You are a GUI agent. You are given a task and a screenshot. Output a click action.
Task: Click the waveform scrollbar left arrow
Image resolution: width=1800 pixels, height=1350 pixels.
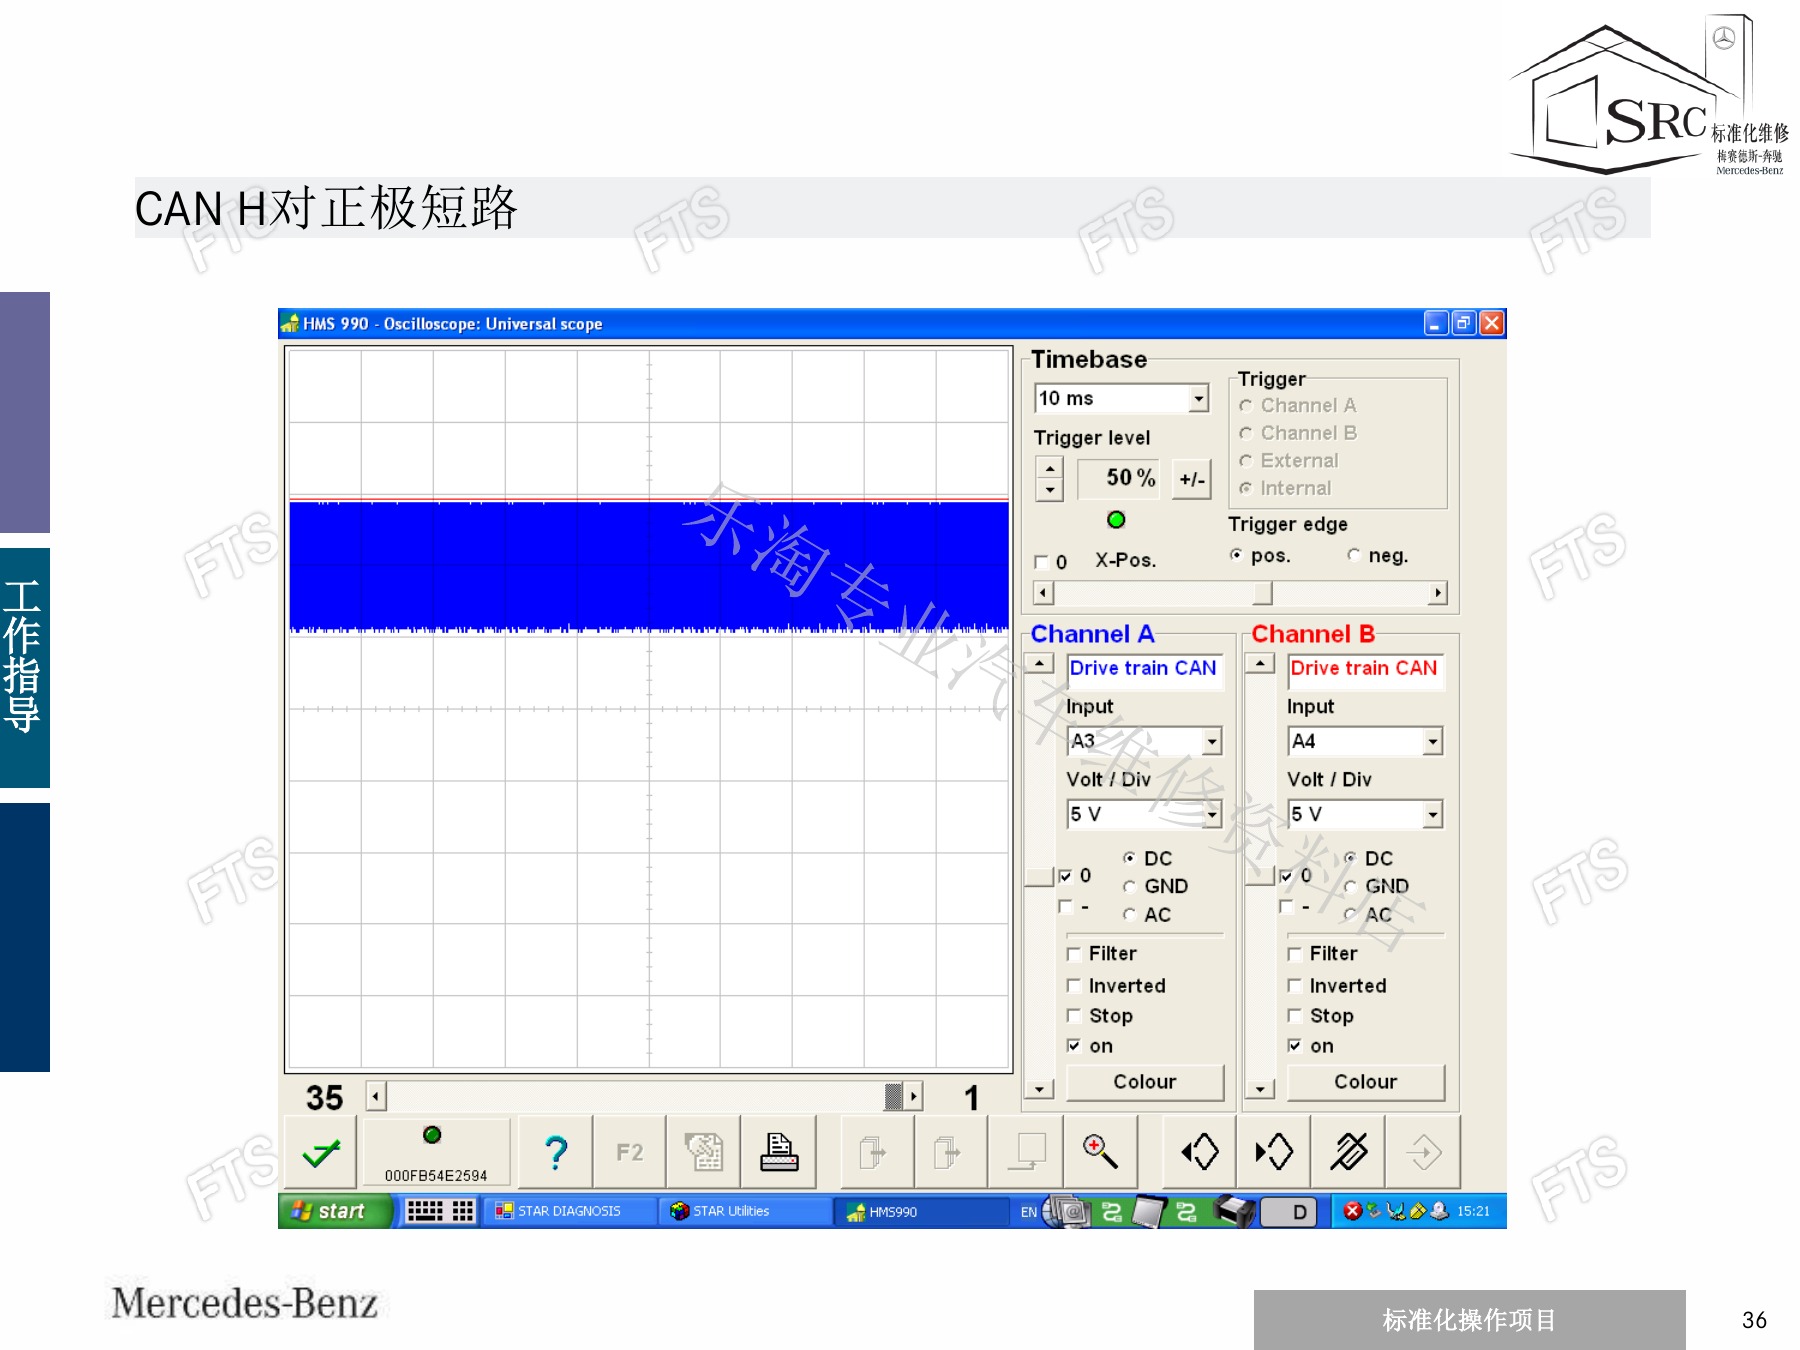pos(376,1097)
